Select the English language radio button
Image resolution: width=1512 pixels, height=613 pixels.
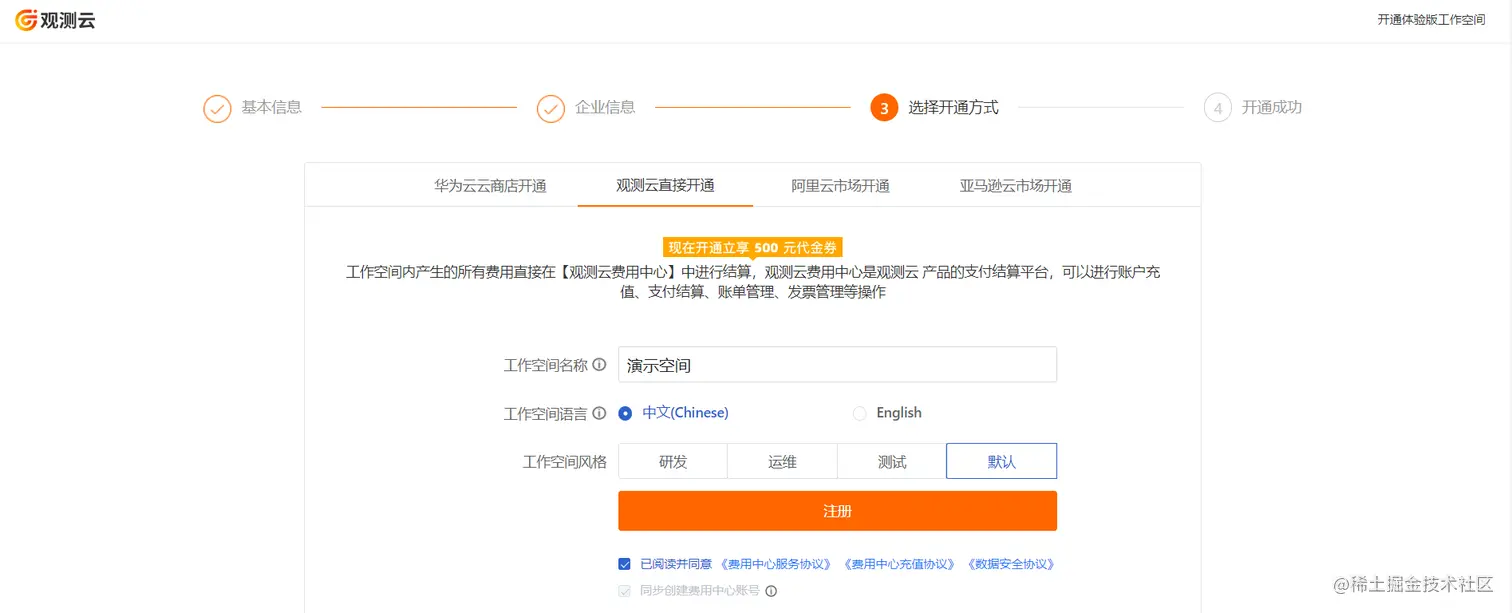point(859,413)
